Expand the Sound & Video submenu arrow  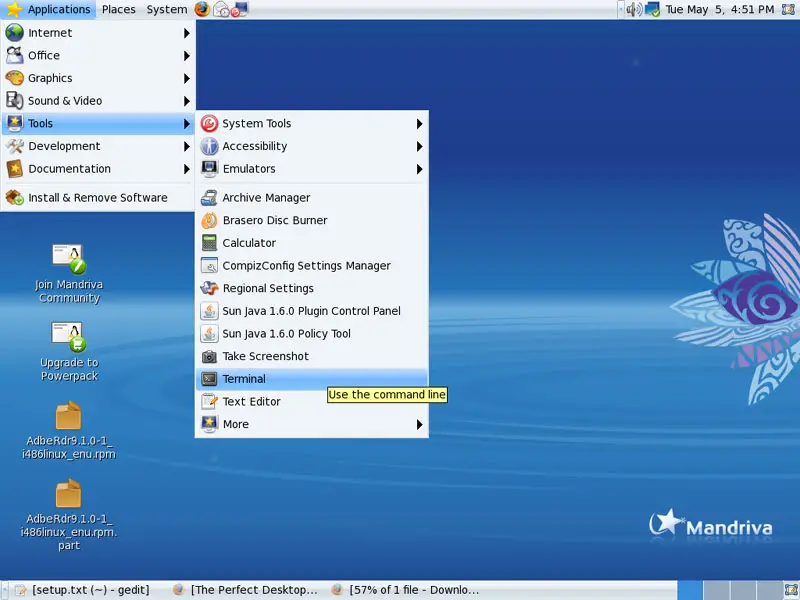(187, 101)
